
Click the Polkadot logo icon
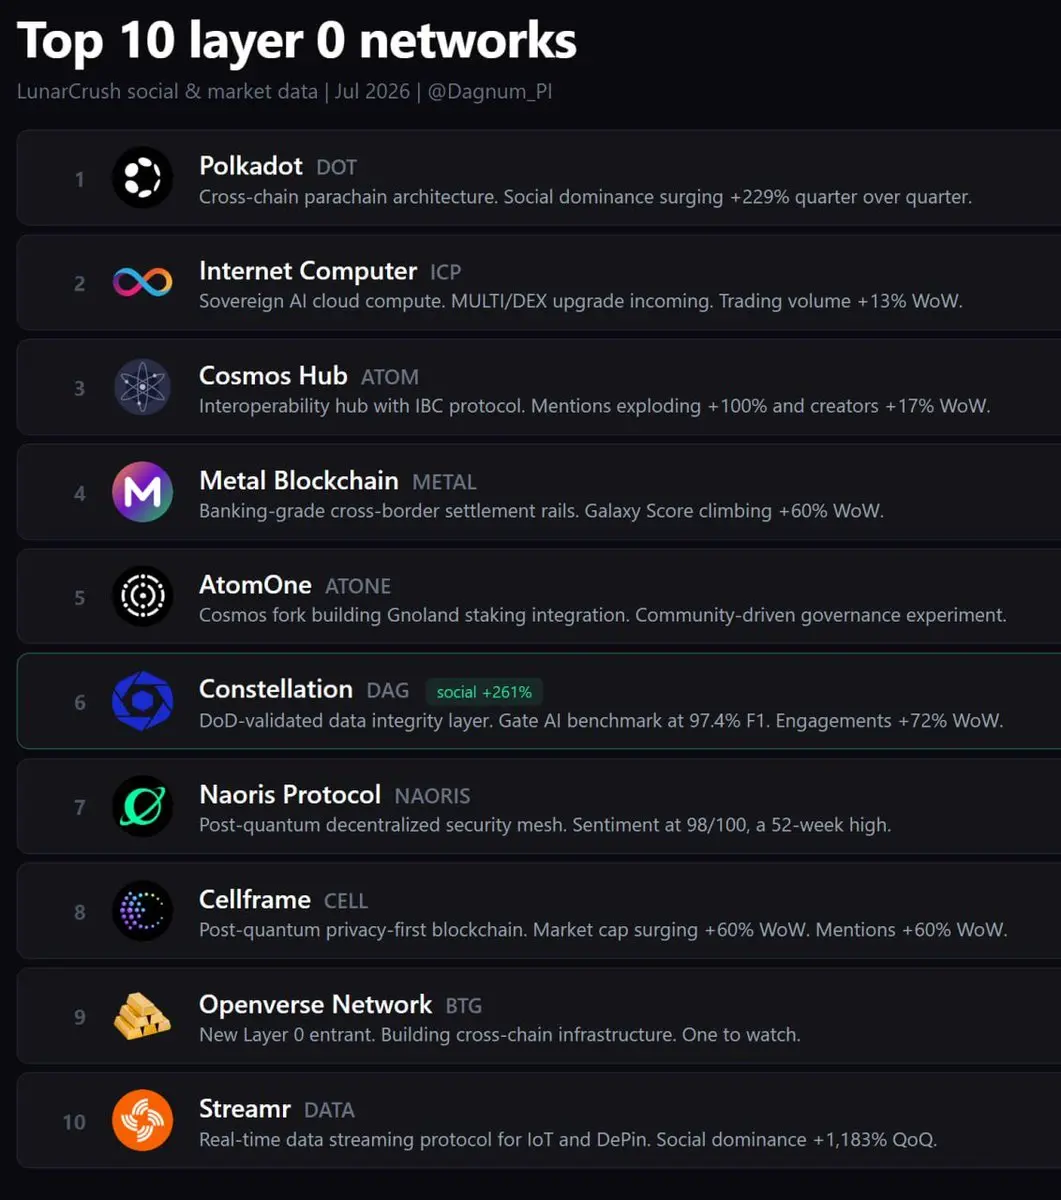(142, 178)
